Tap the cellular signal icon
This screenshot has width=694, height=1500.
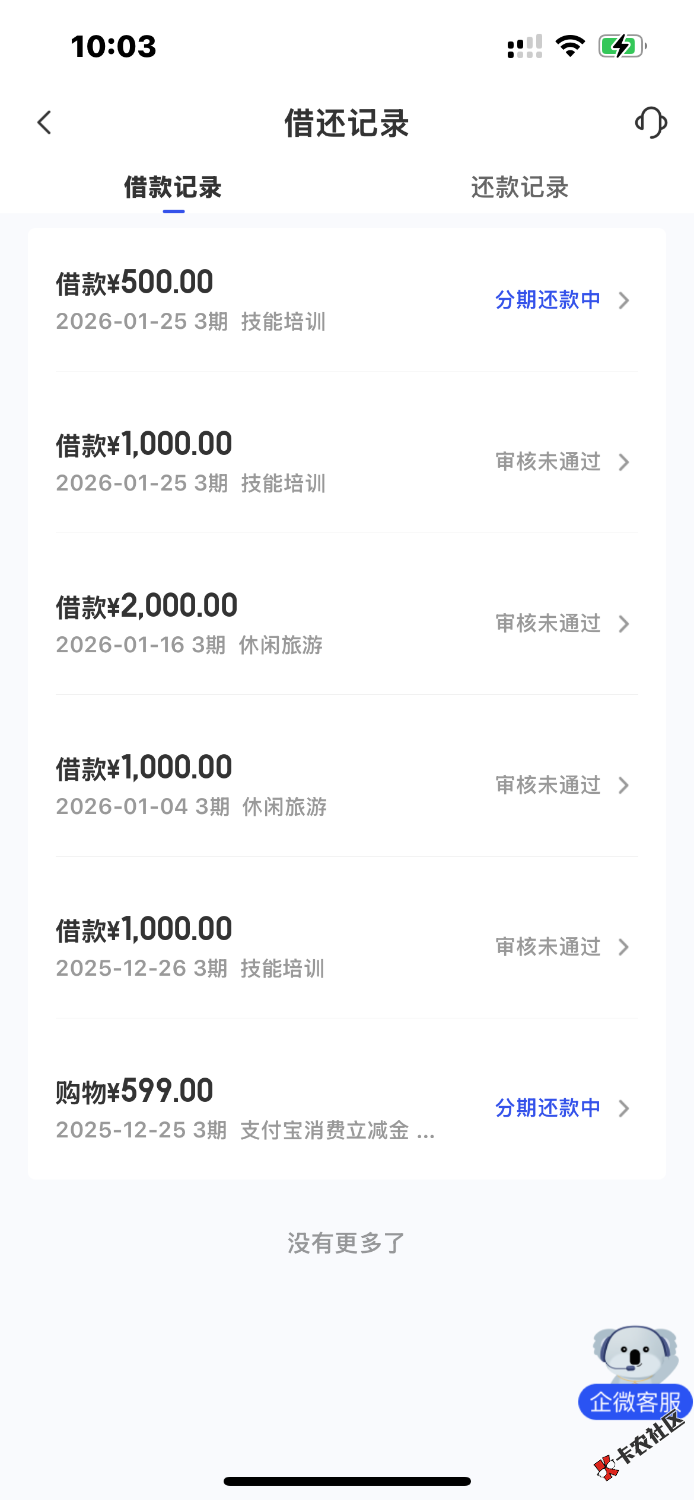[525, 46]
